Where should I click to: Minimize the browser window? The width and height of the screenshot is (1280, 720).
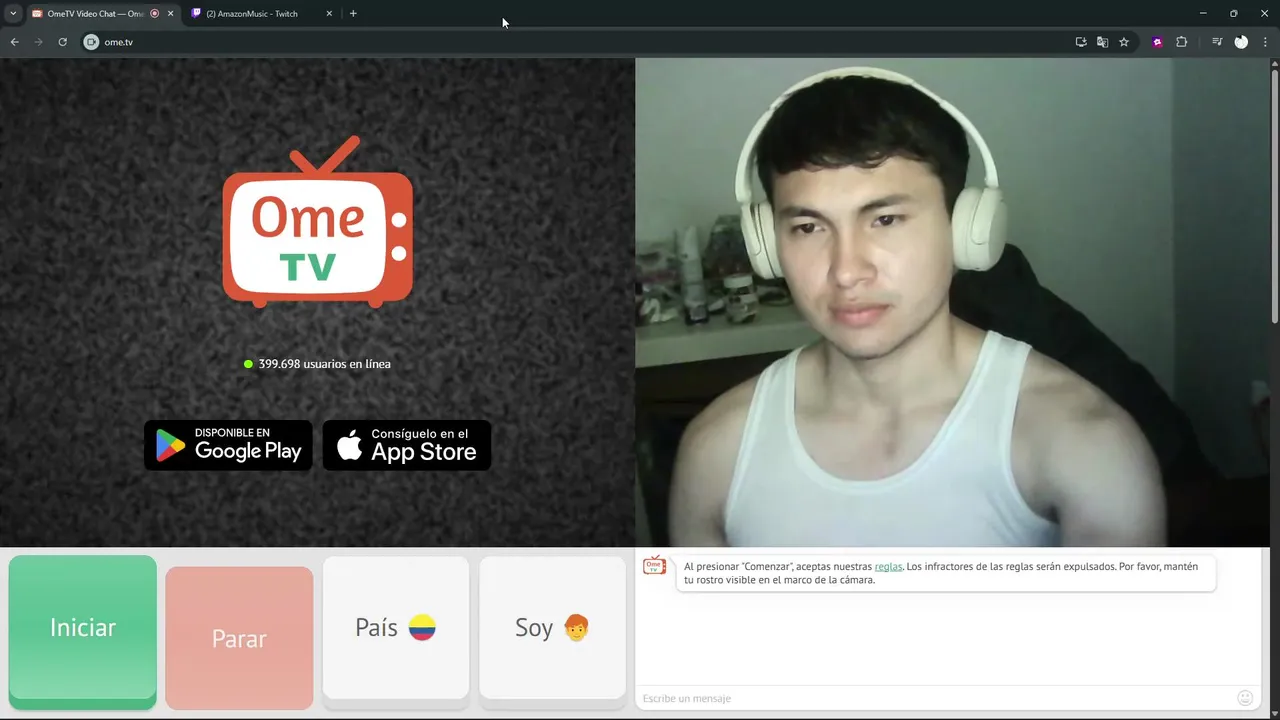1203,13
